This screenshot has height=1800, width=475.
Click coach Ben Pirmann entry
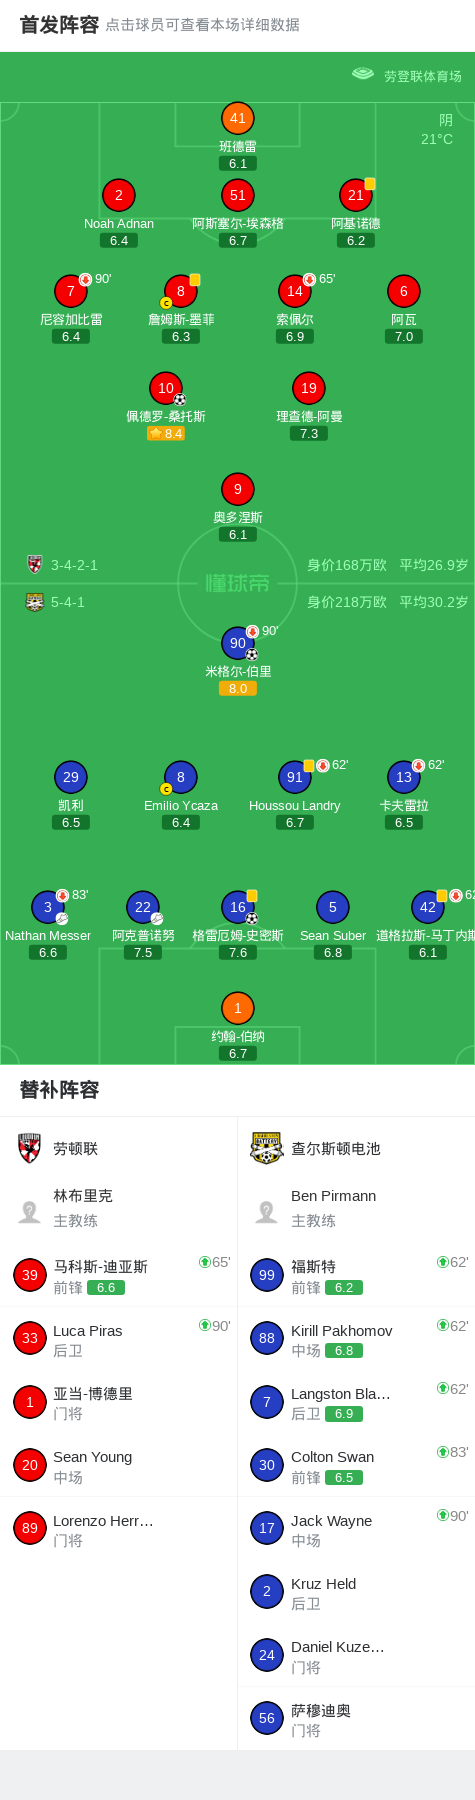[356, 1208]
